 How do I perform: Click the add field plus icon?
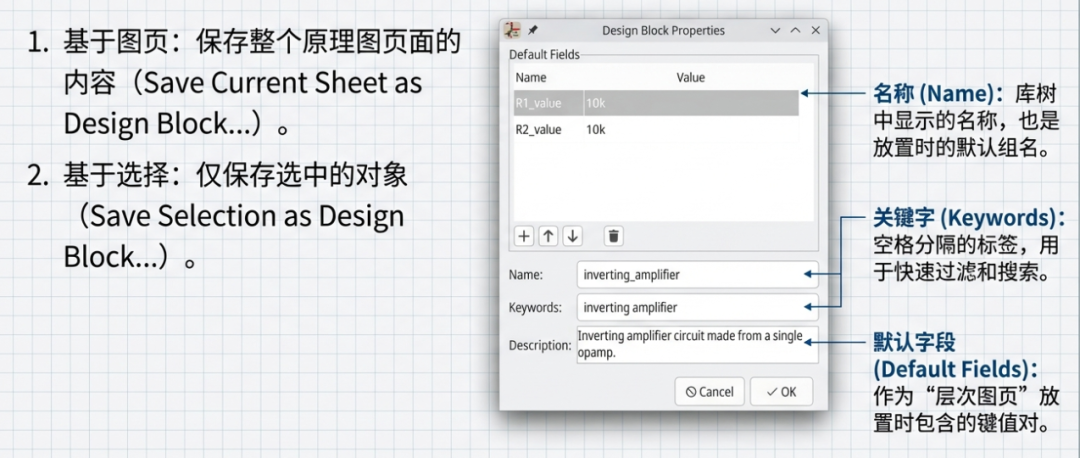pos(524,236)
